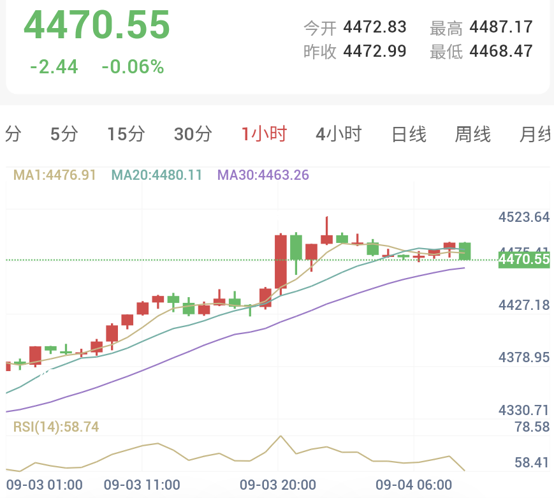This screenshot has height=498, width=554.
Task: Open the 4小时 chart tab
Action: (338, 134)
